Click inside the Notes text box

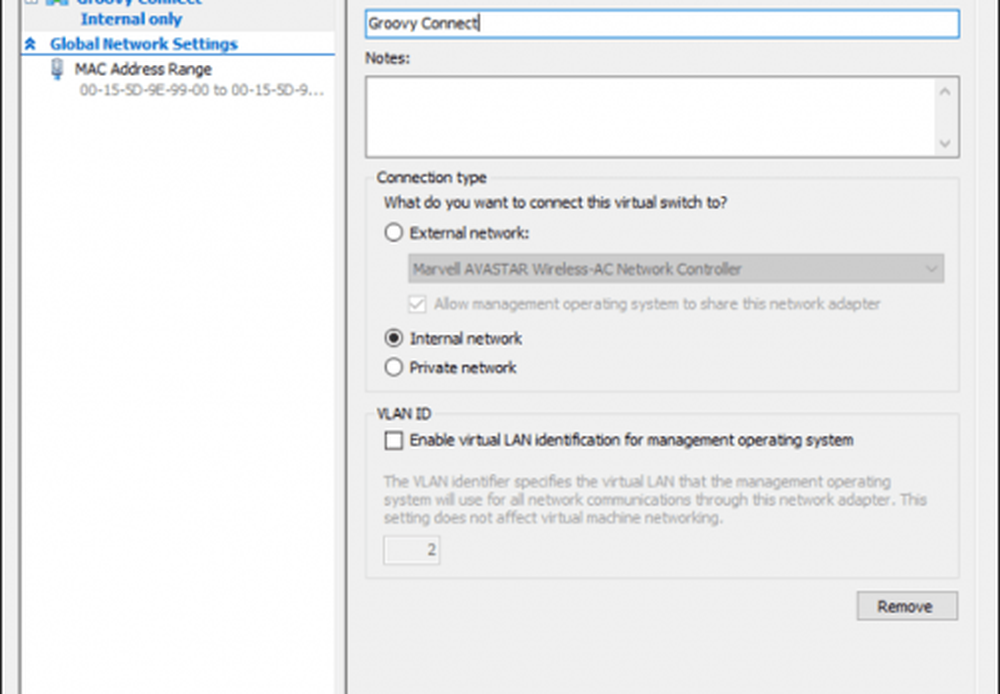click(650, 117)
